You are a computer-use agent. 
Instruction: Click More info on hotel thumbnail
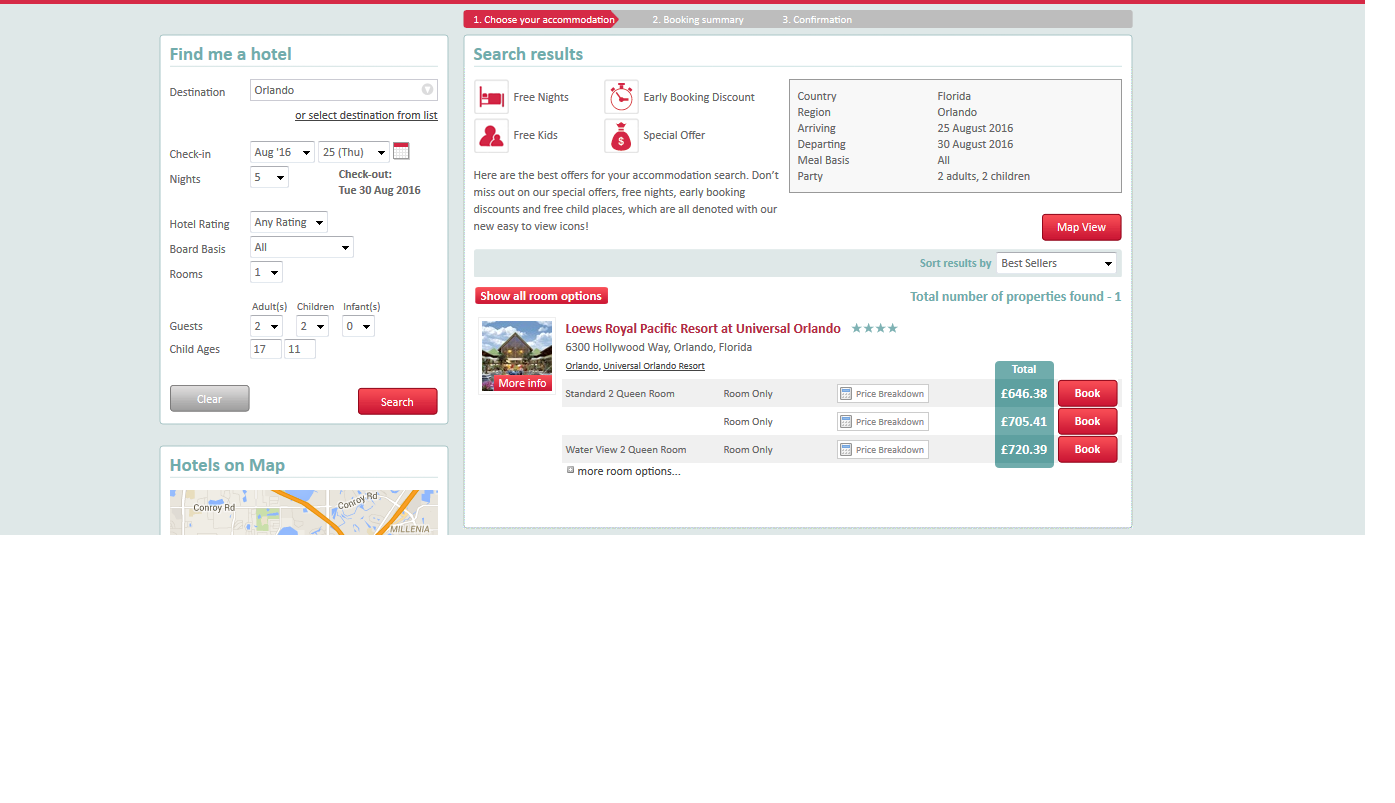coord(523,383)
